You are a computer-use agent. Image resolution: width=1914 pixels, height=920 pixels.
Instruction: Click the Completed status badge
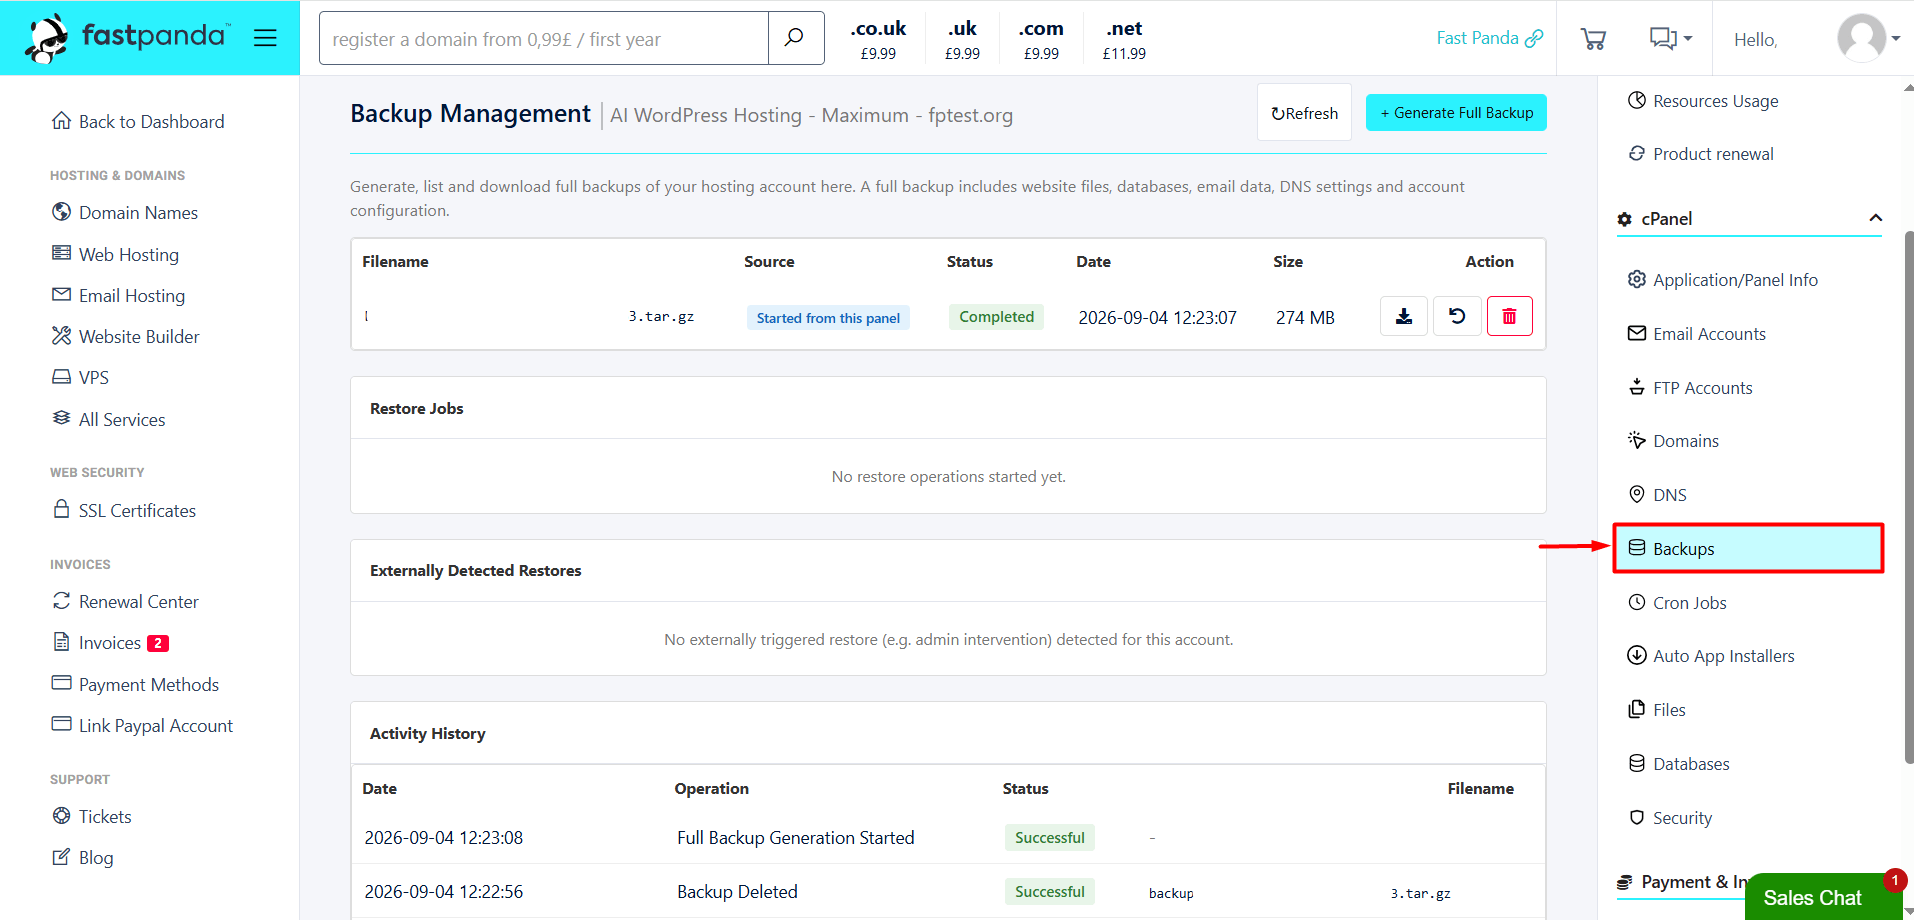point(996,316)
